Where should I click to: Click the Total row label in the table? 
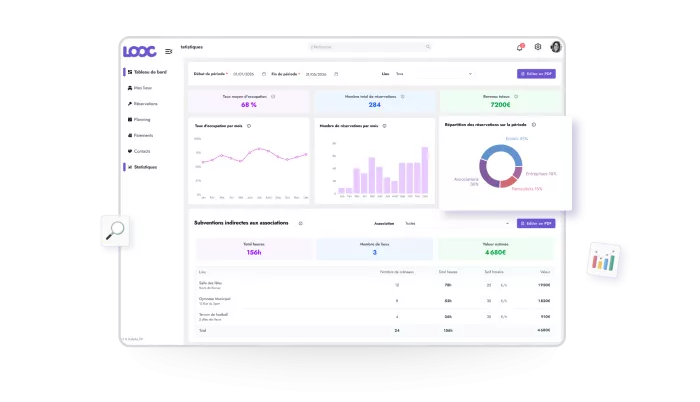pyautogui.click(x=203, y=331)
